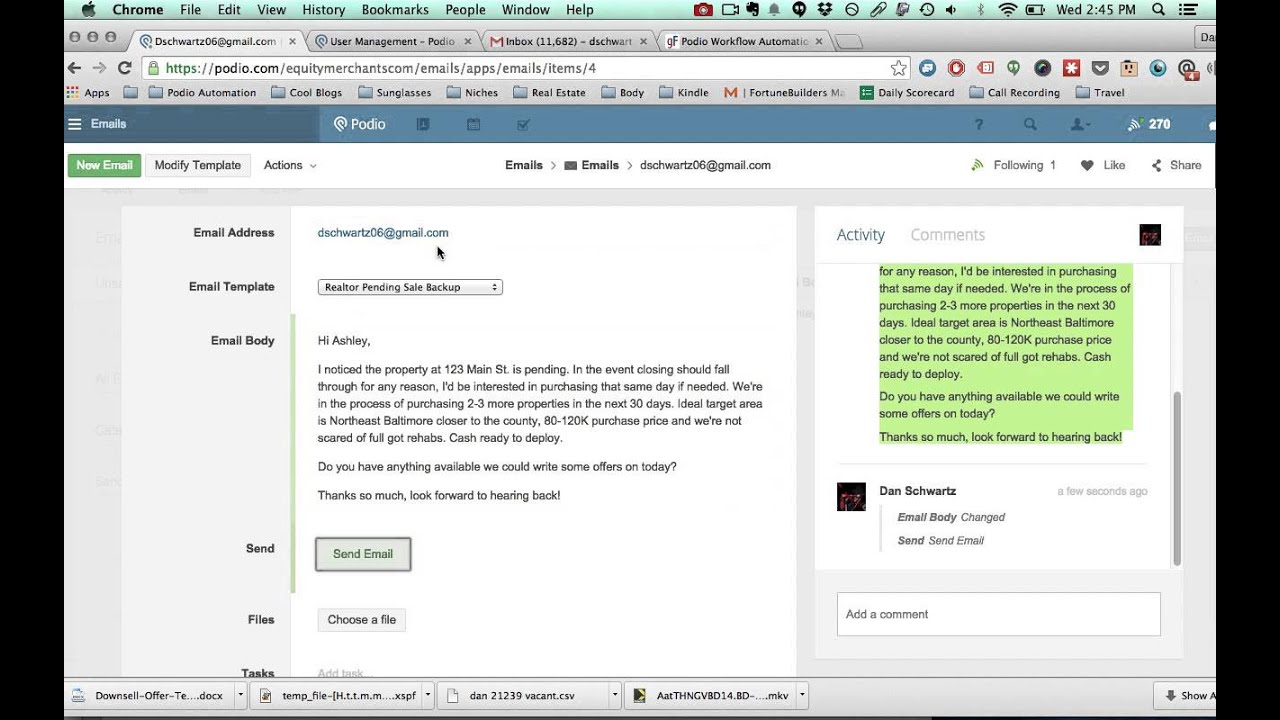The image size is (1280, 720).
Task: Click the round blue chat extension icon
Action: [x=927, y=68]
